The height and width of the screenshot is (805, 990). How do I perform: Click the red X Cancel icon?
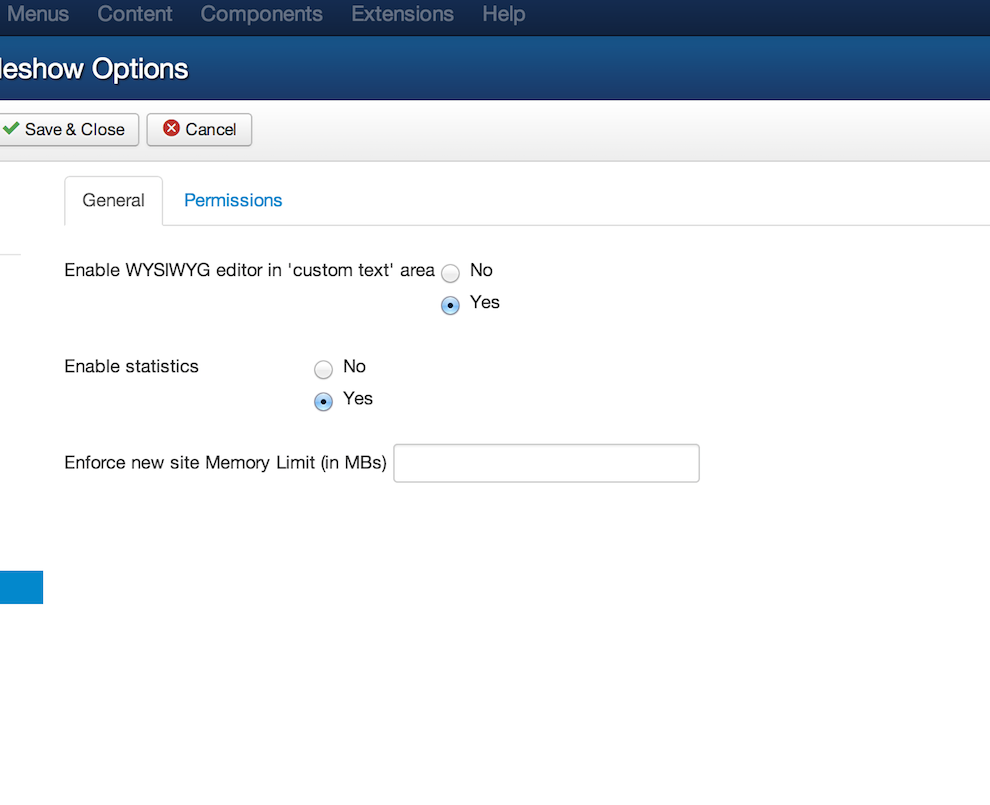[x=171, y=128]
